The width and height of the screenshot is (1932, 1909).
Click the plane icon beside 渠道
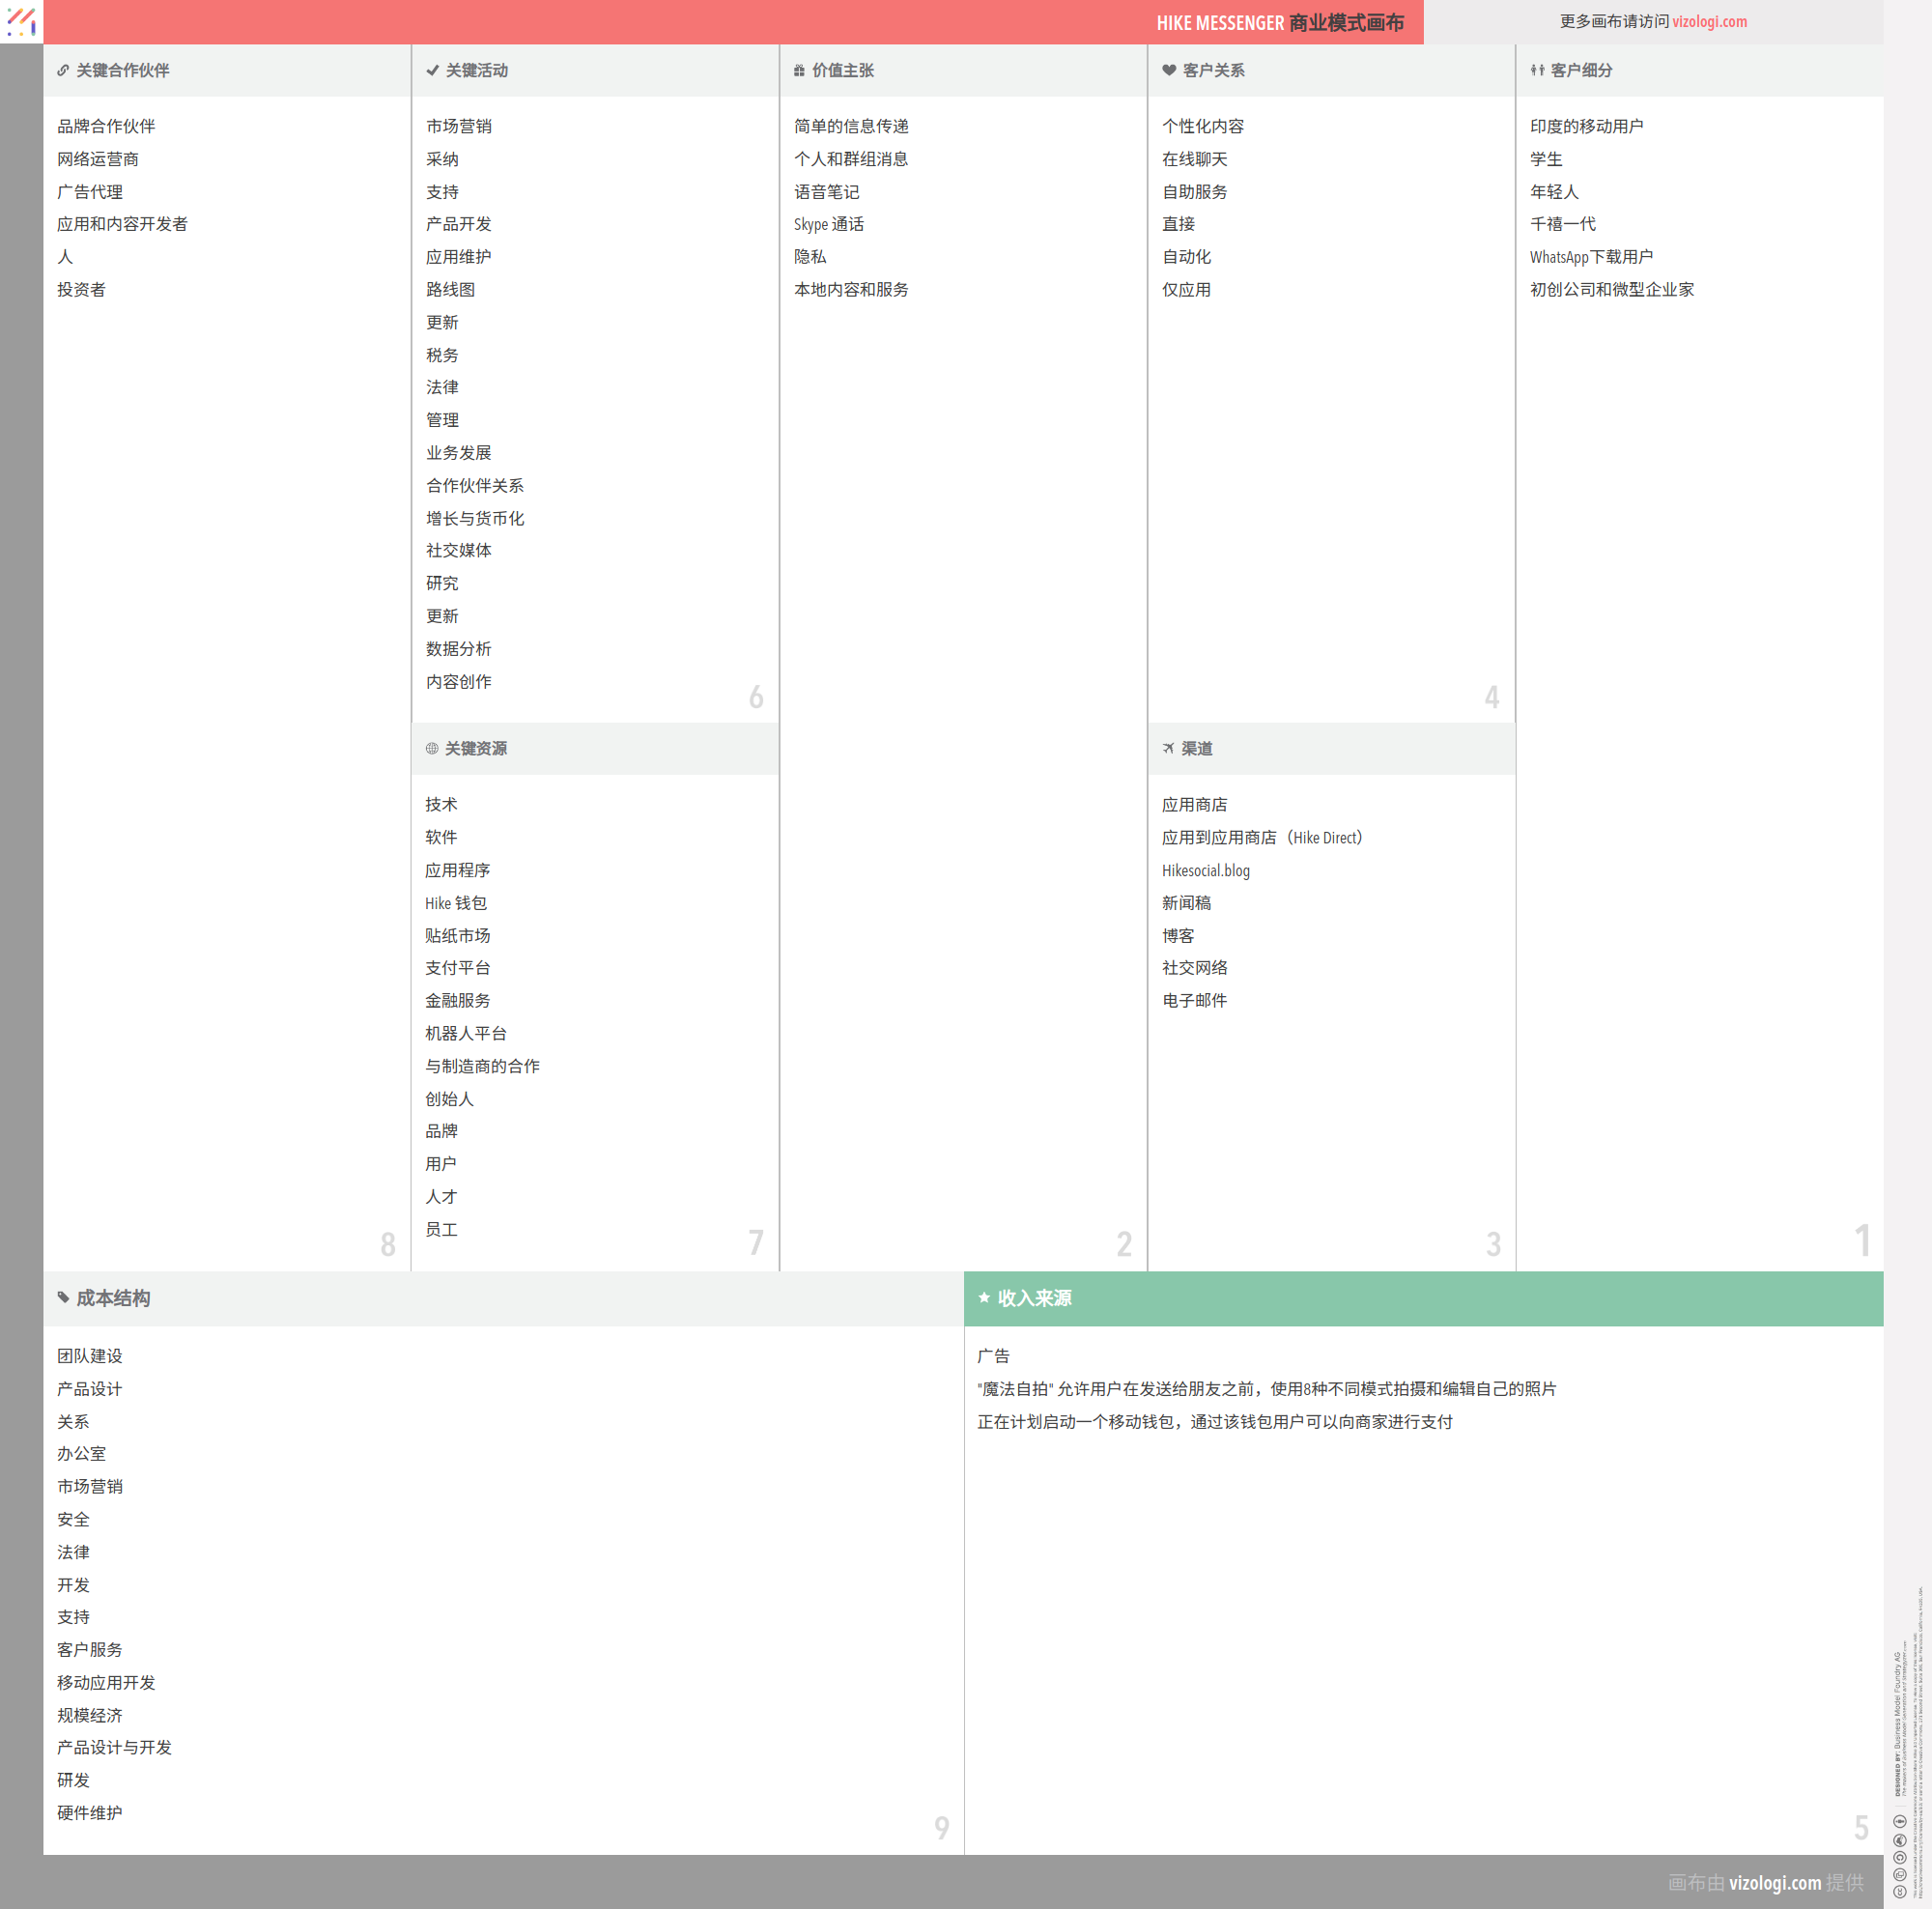click(1168, 749)
